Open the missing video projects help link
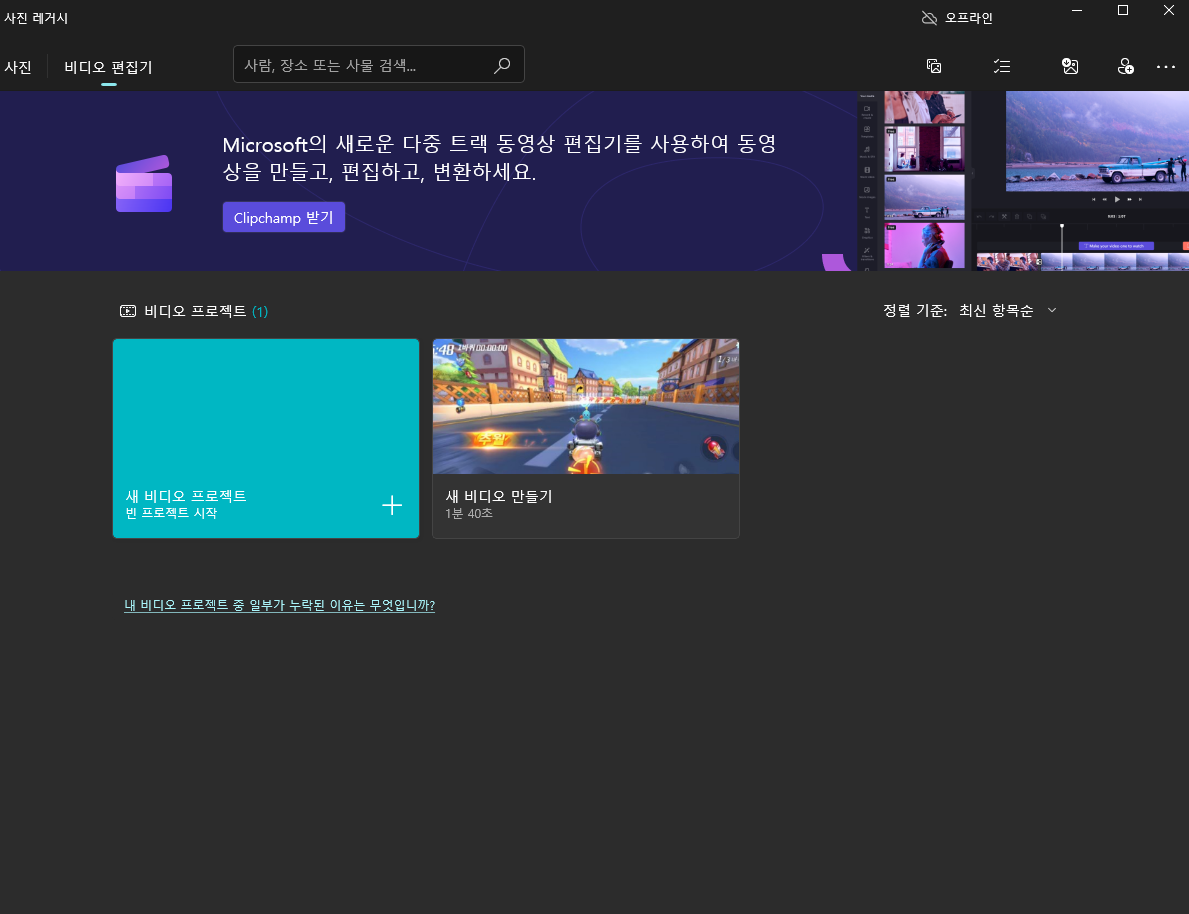The height and width of the screenshot is (914, 1189). tap(280, 605)
